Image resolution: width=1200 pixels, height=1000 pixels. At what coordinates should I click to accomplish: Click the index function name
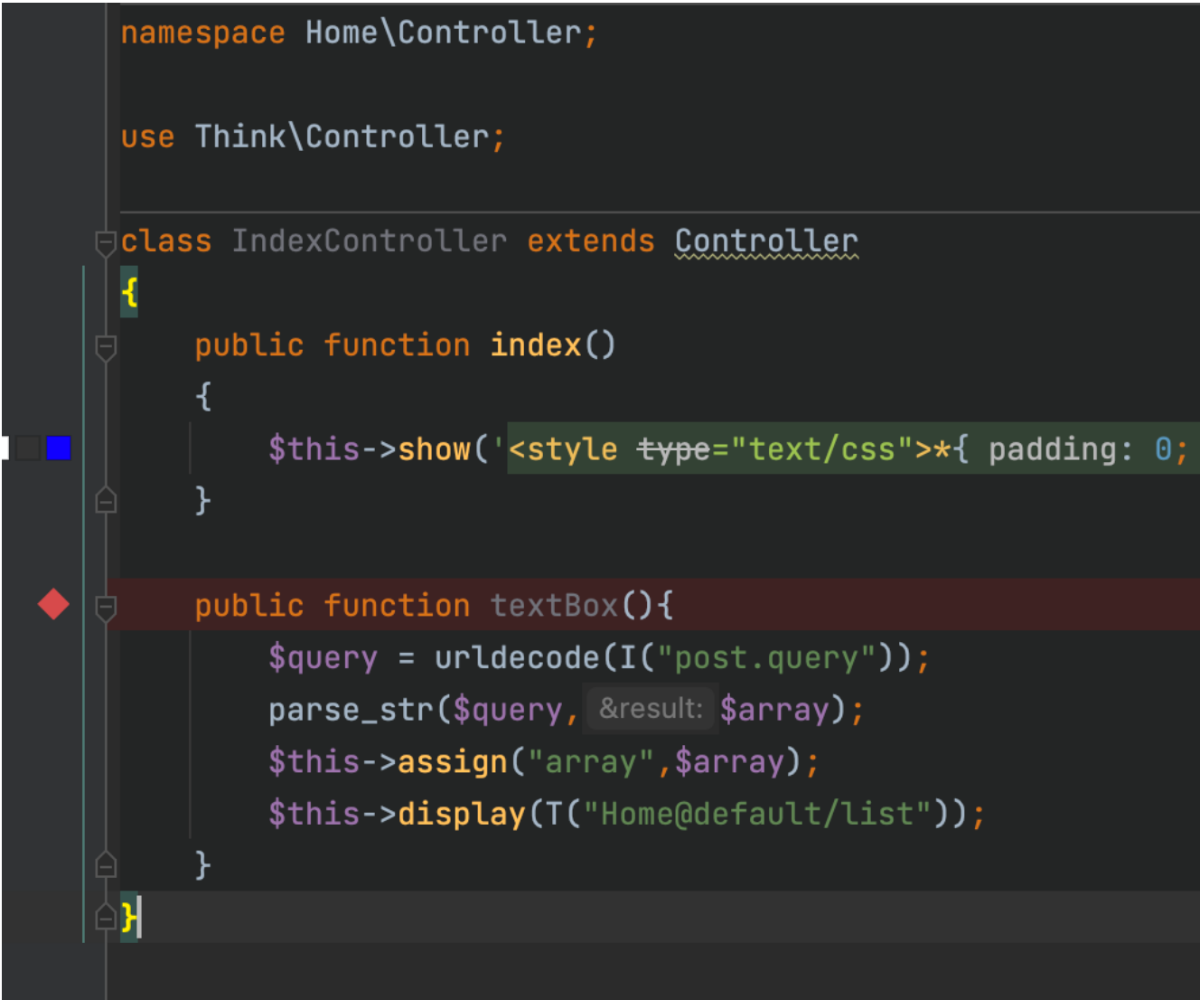coord(536,346)
